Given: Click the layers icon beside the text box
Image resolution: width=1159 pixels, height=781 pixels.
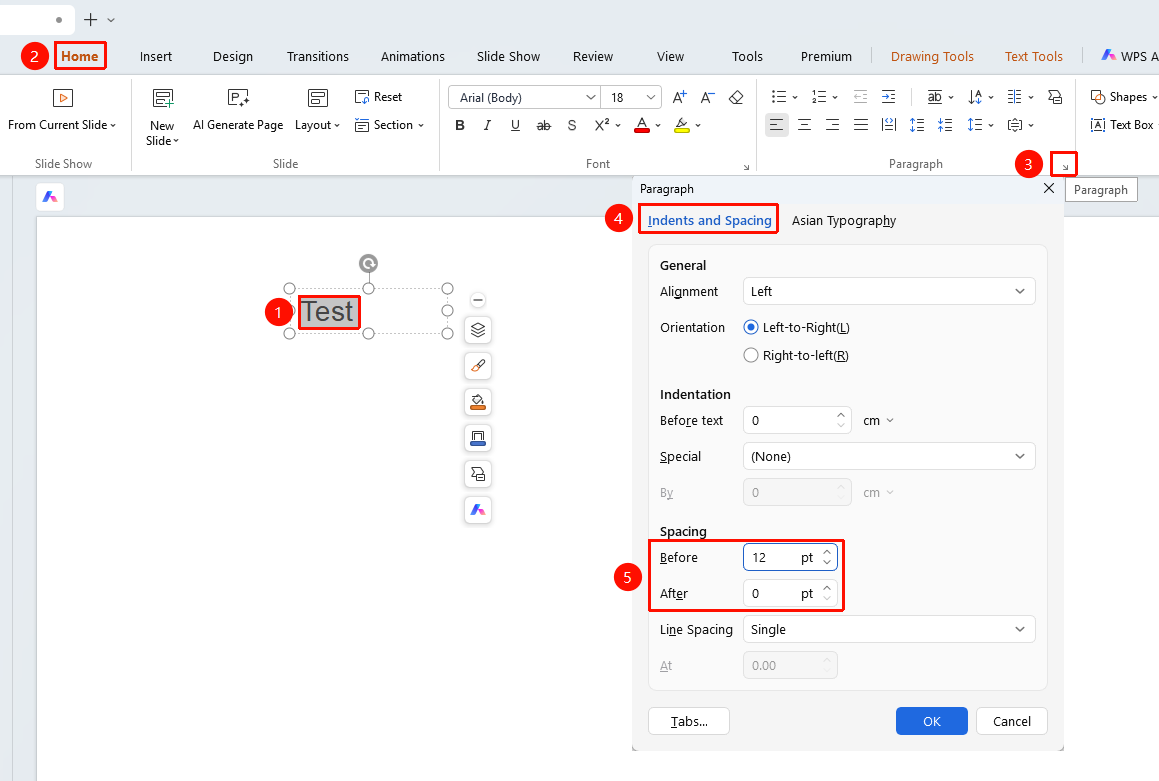Looking at the screenshot, I should (478, 330).
